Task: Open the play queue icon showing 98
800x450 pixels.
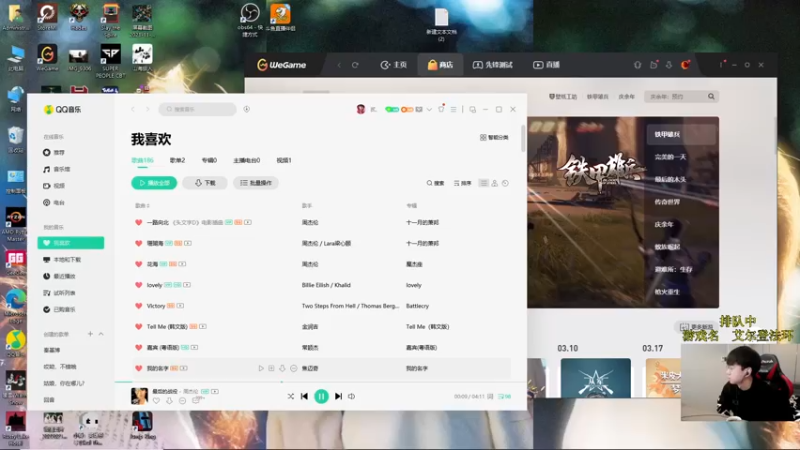Action: 504,396
